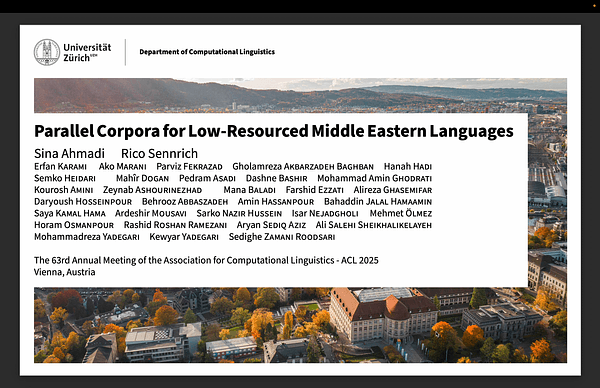
Task: Click the Universität Zürich seal logo
Action: (47, 52)
